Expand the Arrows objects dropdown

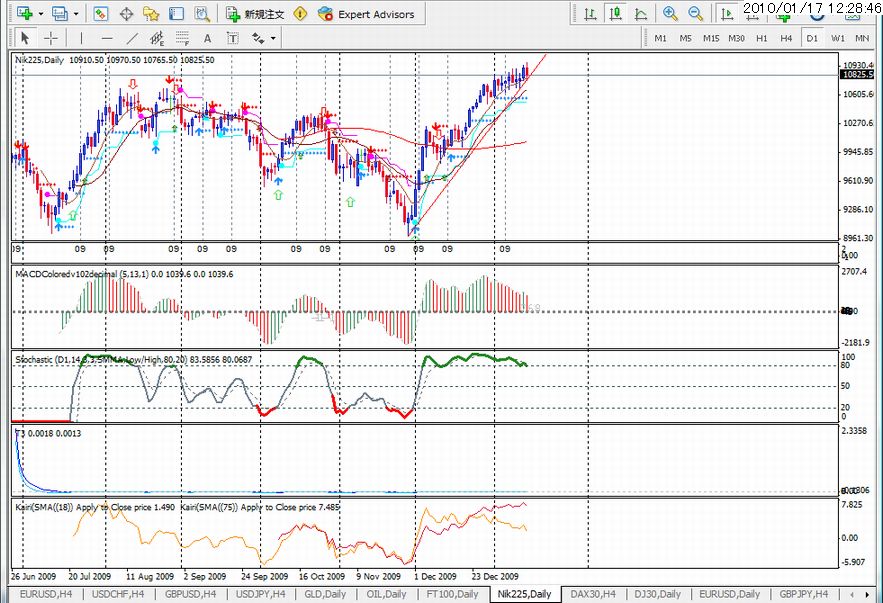273,38
